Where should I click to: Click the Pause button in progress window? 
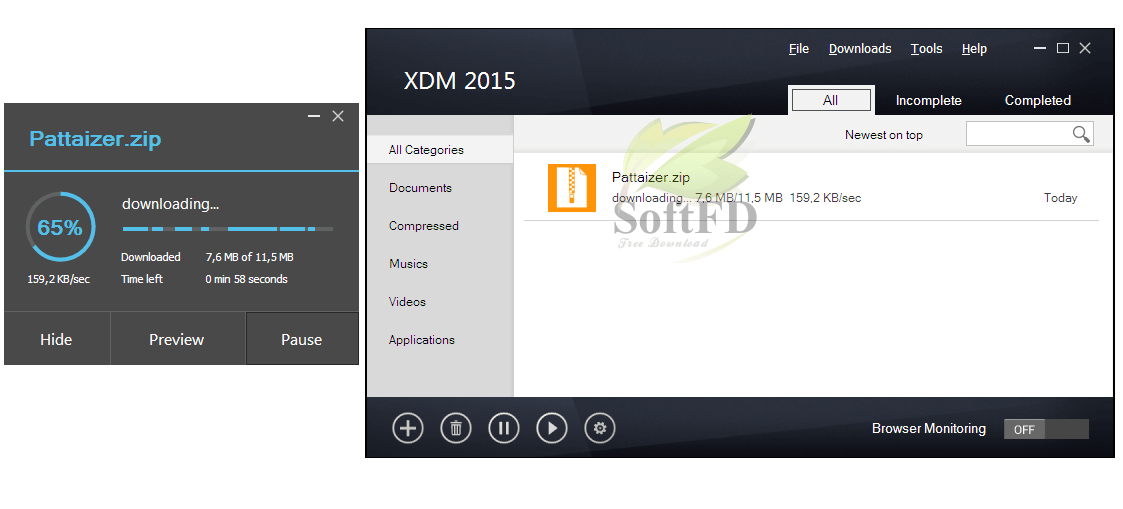click(x=302, y=339)
